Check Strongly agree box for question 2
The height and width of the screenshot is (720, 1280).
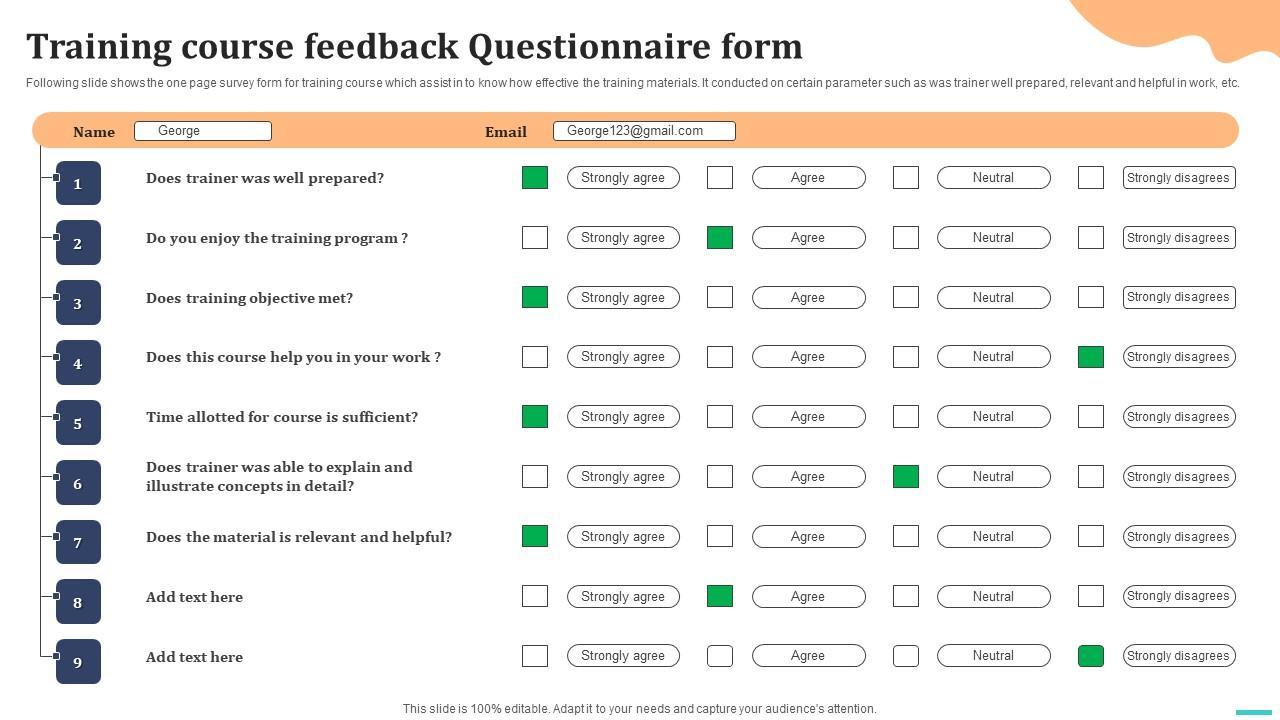[x=535, y=238]
